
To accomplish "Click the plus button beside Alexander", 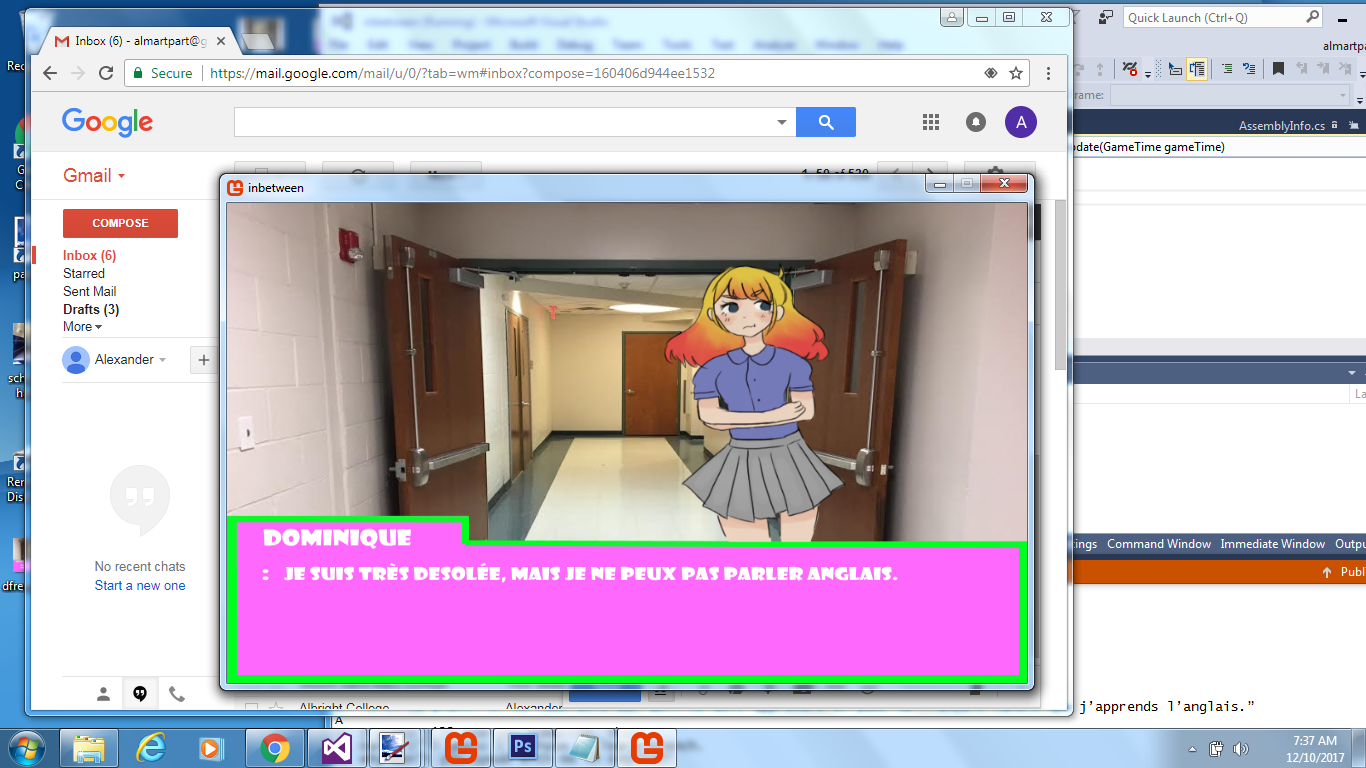I will pyautogui.click(x=204, y=360).
